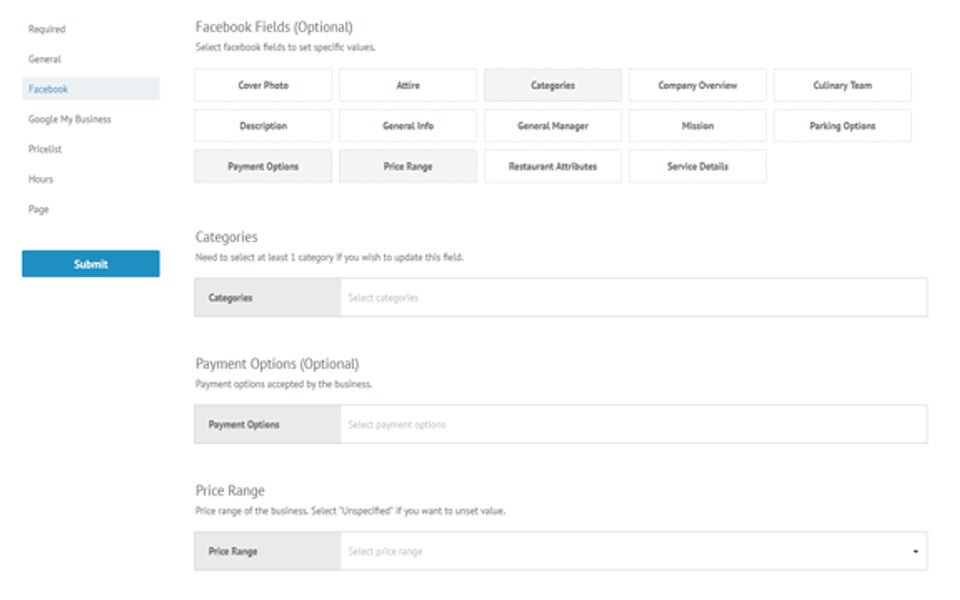960x600 pixels.
Task: Open the Pricelist section
Action: pyautogui.click(x=46, y=149)
